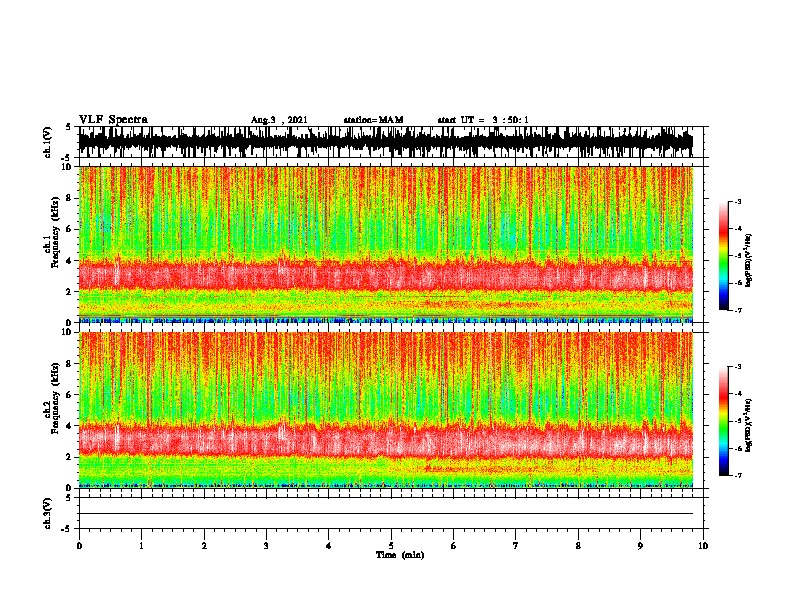The width and height of the screenshot is (792, 612).
Task: Click the "-7" label on ch.1 color bar
Action: tap(738, 310)
